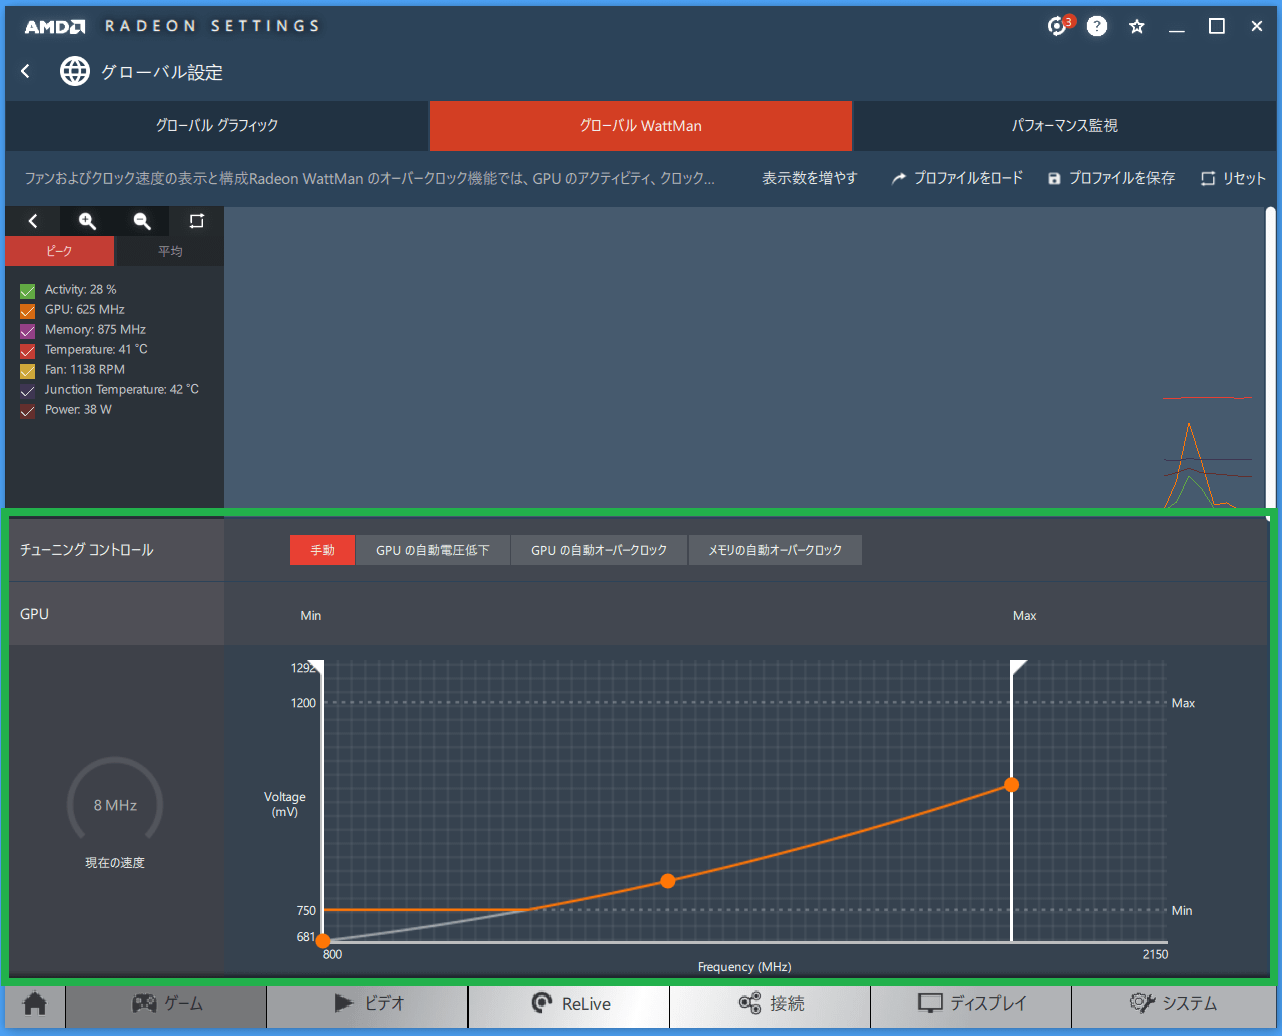Viewport: 1282px width, 1036px height.
Task: Go back with the arrow beside グローバル設定
Action: 26,71
